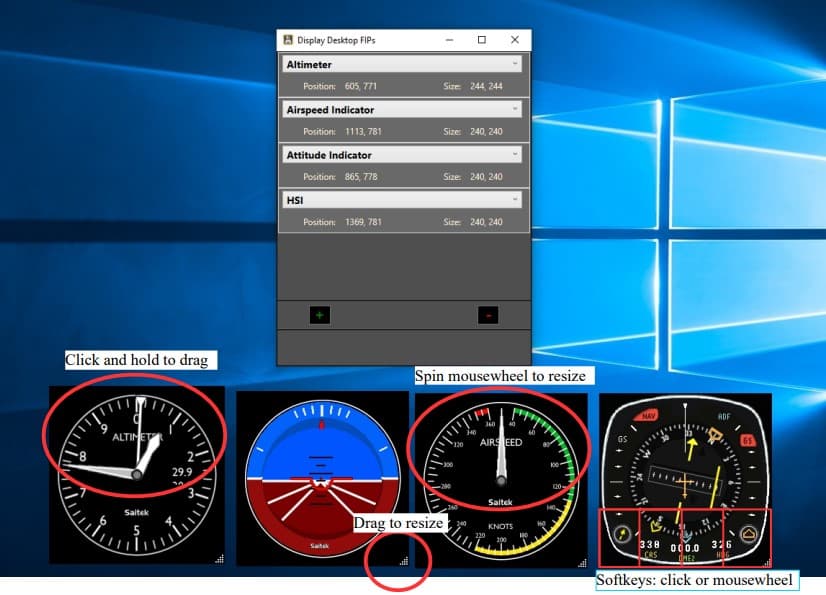The height and width of the screenshot is (595, 826).
Task: Expand the Airspeed Indicator row chevron
Action: click(515, 109)
